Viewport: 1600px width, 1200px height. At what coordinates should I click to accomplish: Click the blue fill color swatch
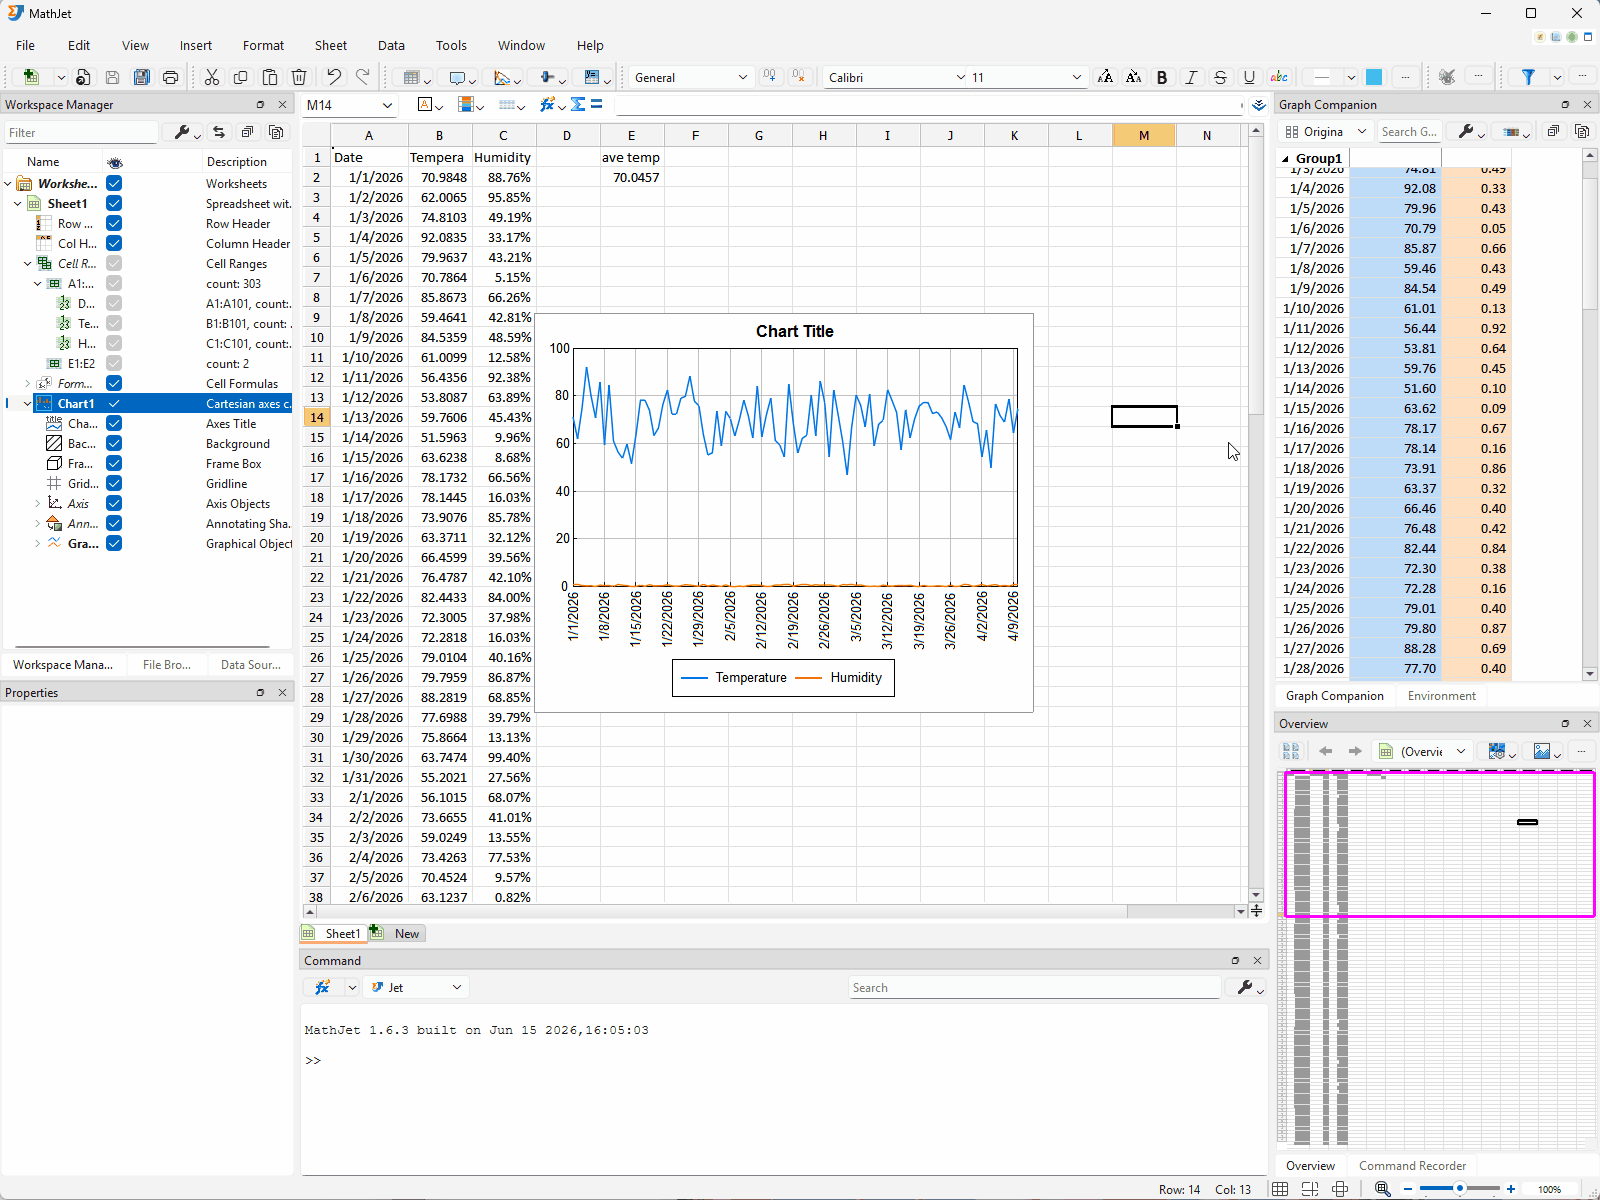coord(1374,77)
